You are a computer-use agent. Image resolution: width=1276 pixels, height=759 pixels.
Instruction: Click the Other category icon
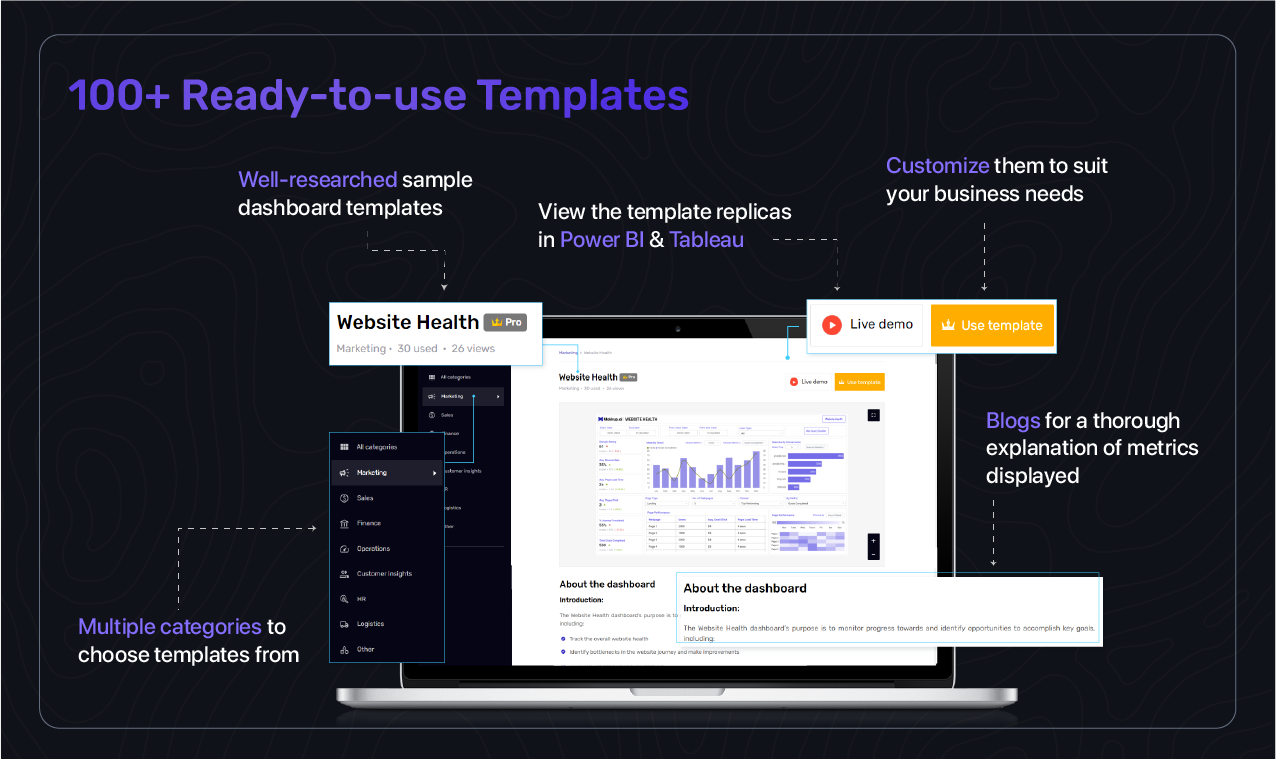pos(344,649)
